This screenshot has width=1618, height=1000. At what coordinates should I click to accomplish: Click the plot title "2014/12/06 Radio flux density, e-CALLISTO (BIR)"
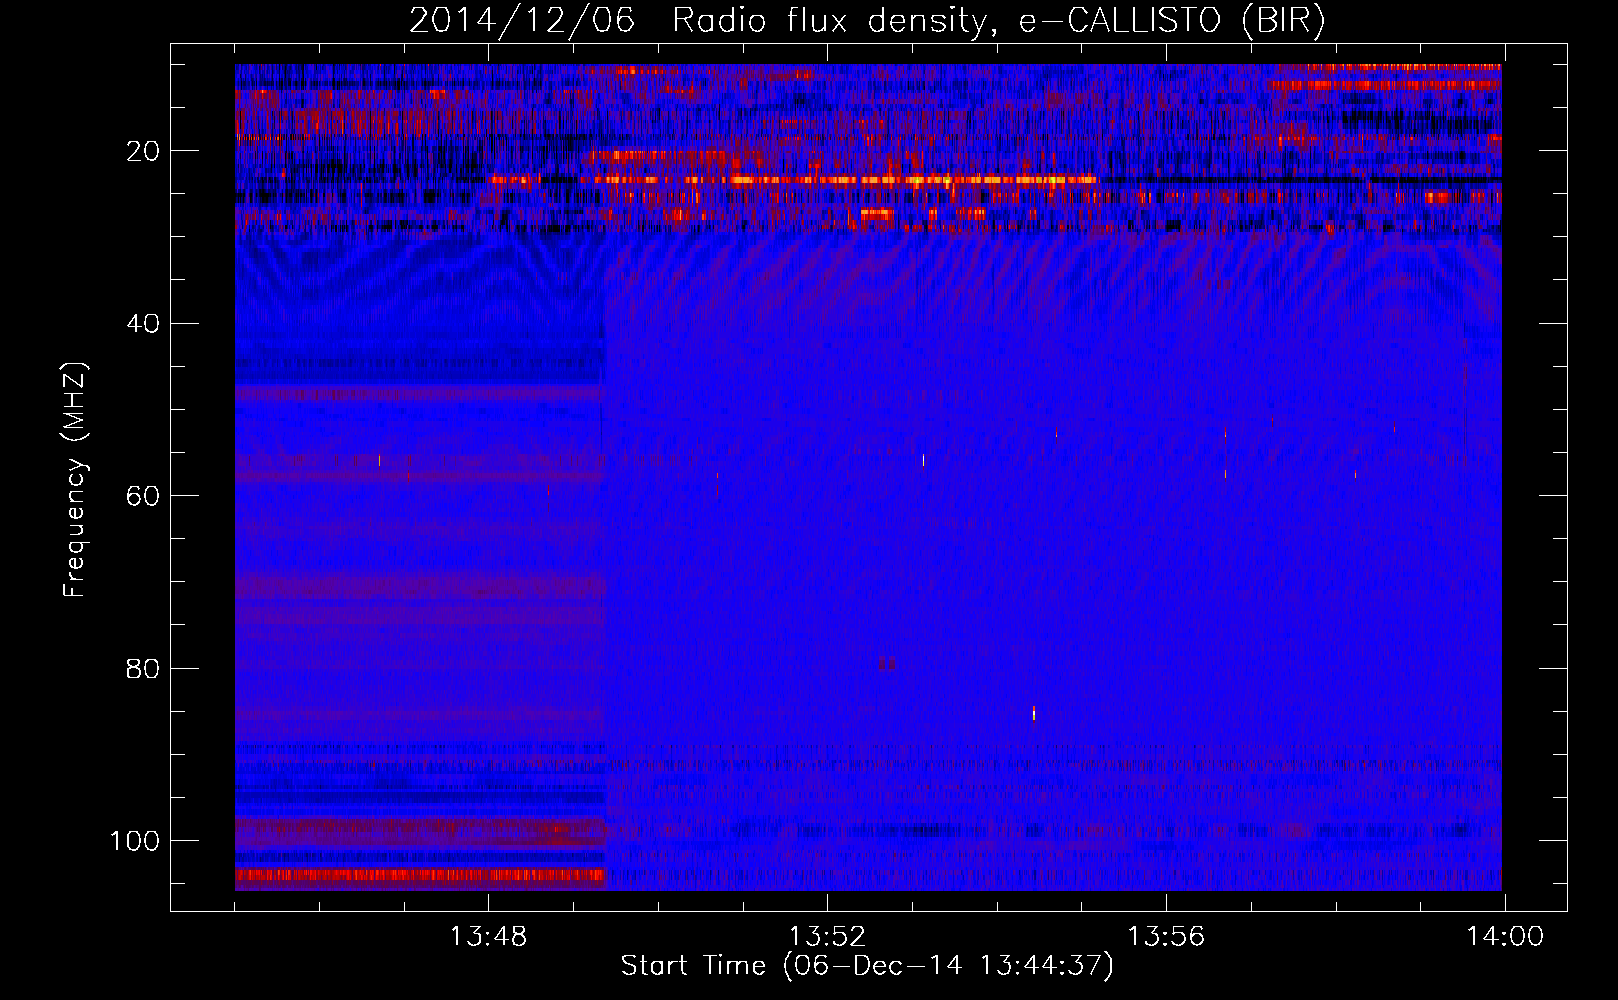pos(866,20)
